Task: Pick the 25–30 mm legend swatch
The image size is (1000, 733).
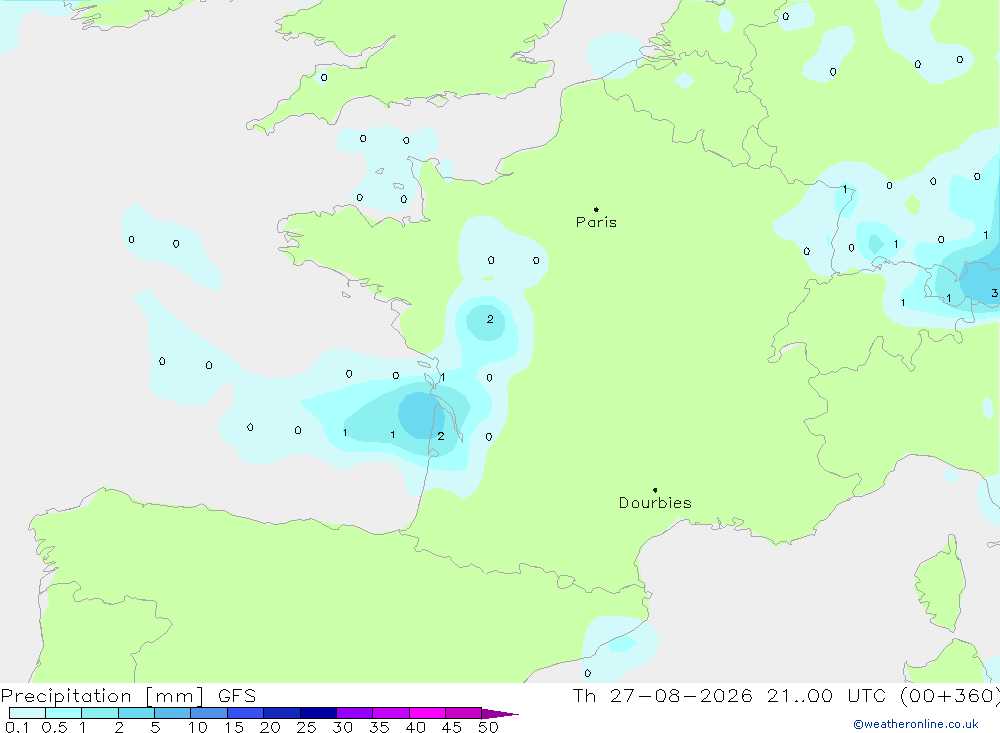Action: [318, 713]
